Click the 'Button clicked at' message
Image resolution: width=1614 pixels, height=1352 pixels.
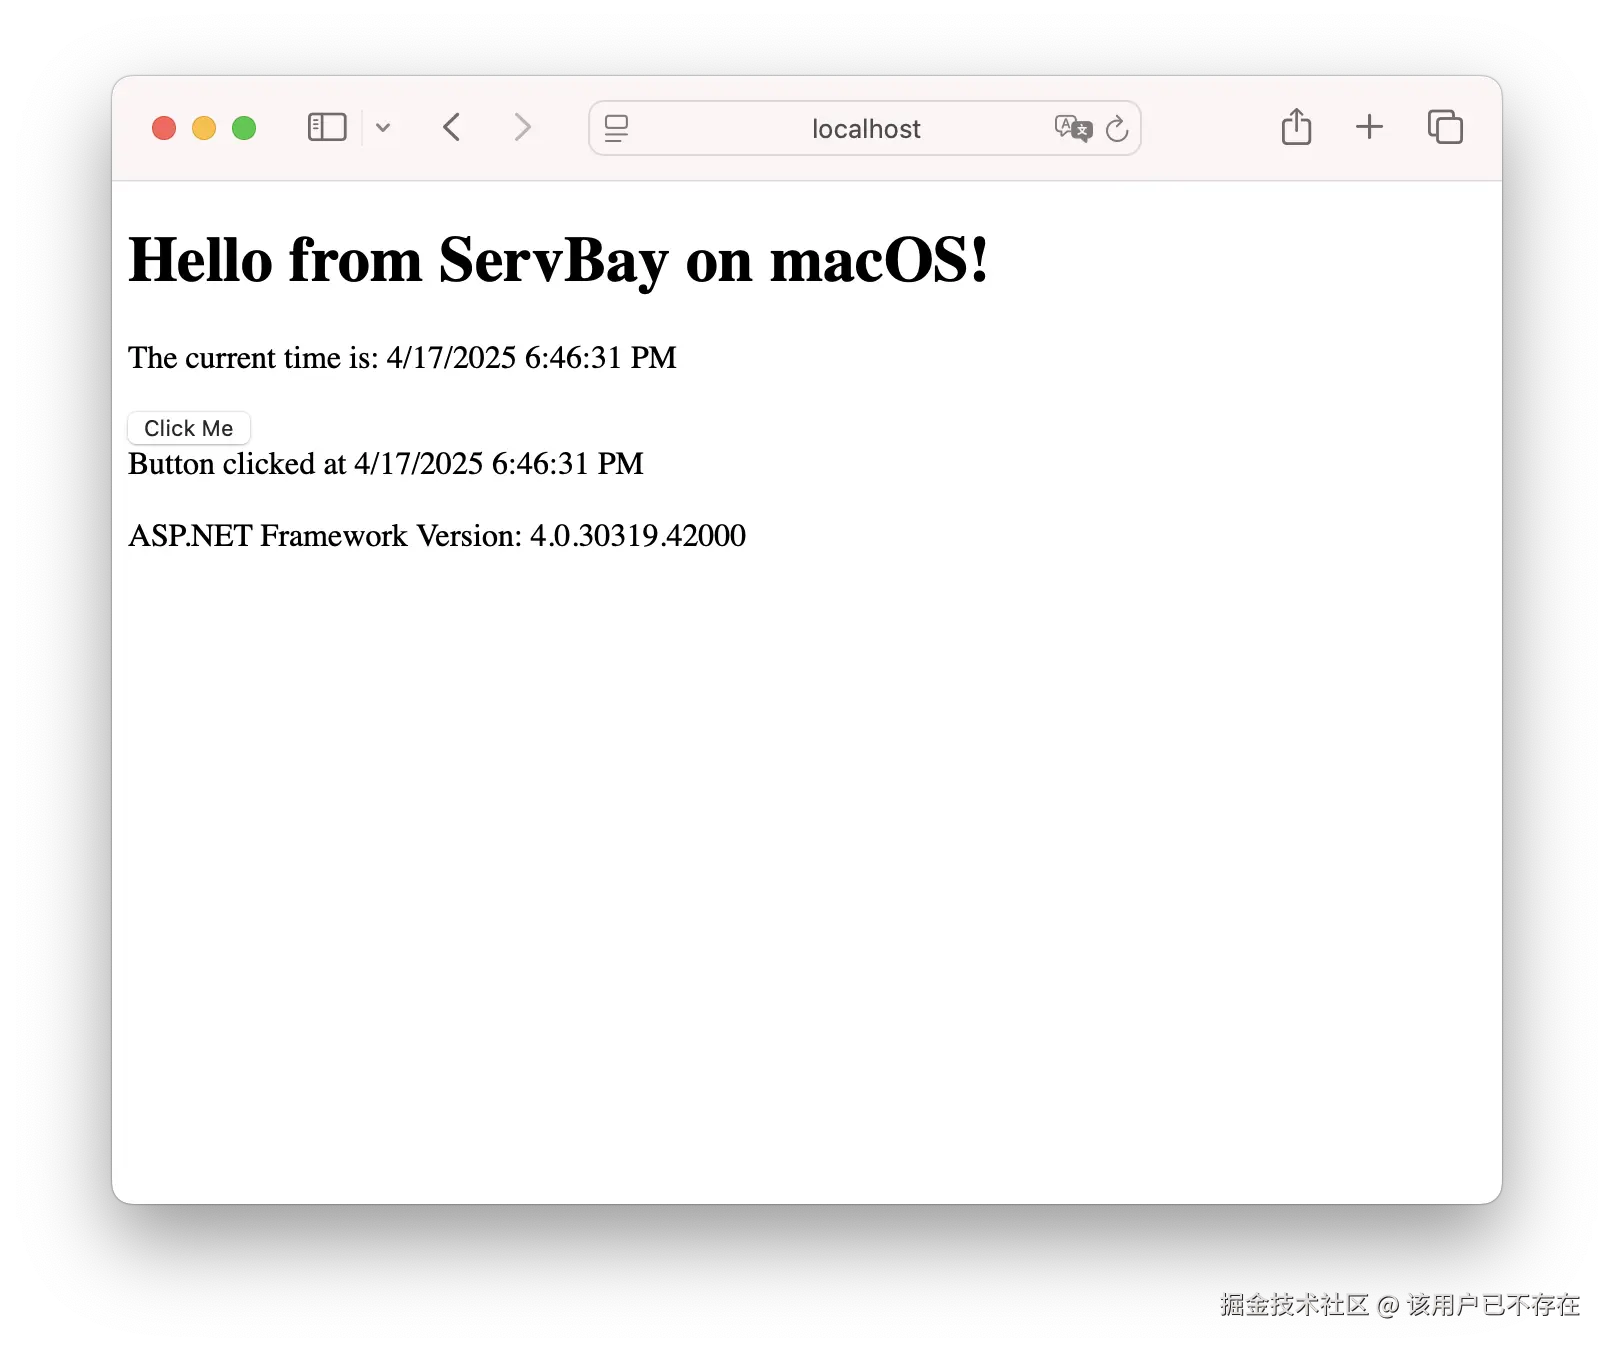[x=386, y=464]
